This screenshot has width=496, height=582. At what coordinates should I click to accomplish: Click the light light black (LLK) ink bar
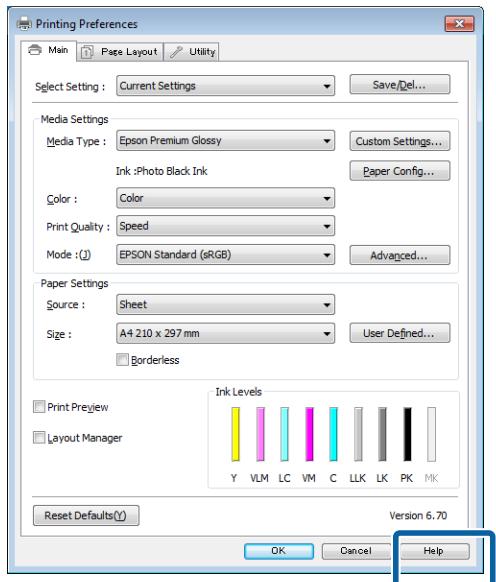point(358,434)
